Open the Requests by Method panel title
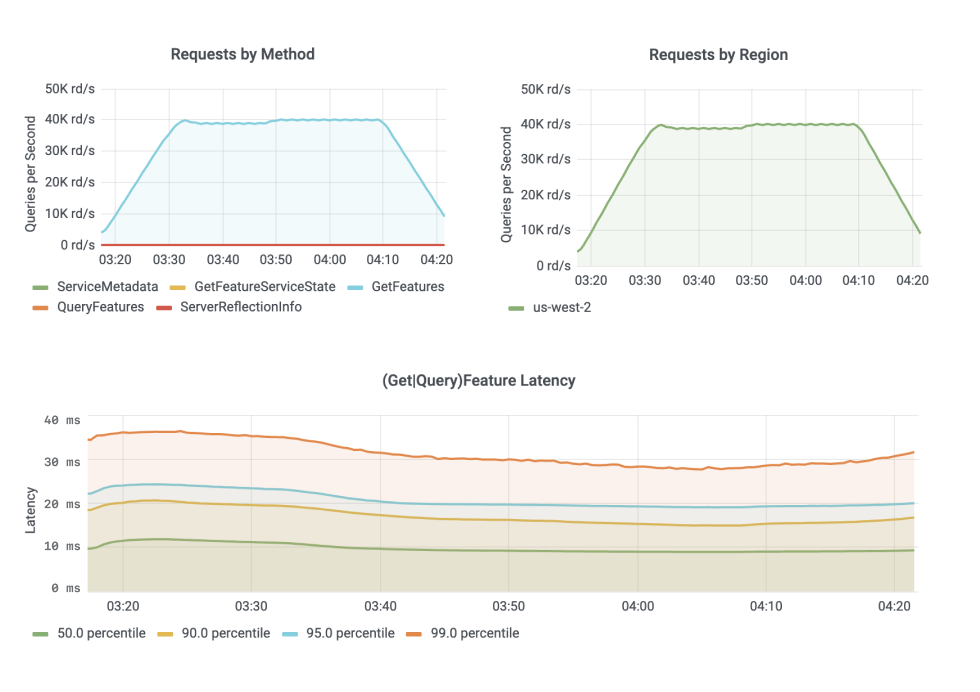 242,54
